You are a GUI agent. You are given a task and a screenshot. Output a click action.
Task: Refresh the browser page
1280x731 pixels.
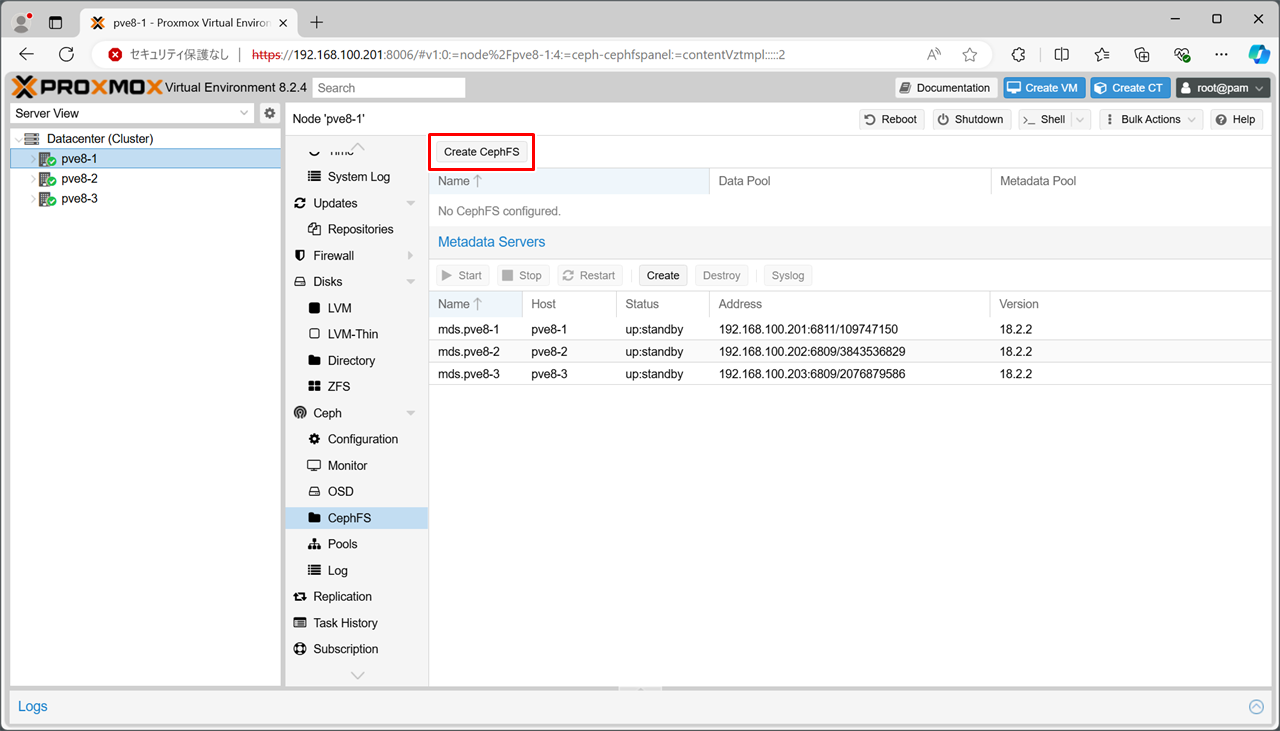click(x=67, y=55)
